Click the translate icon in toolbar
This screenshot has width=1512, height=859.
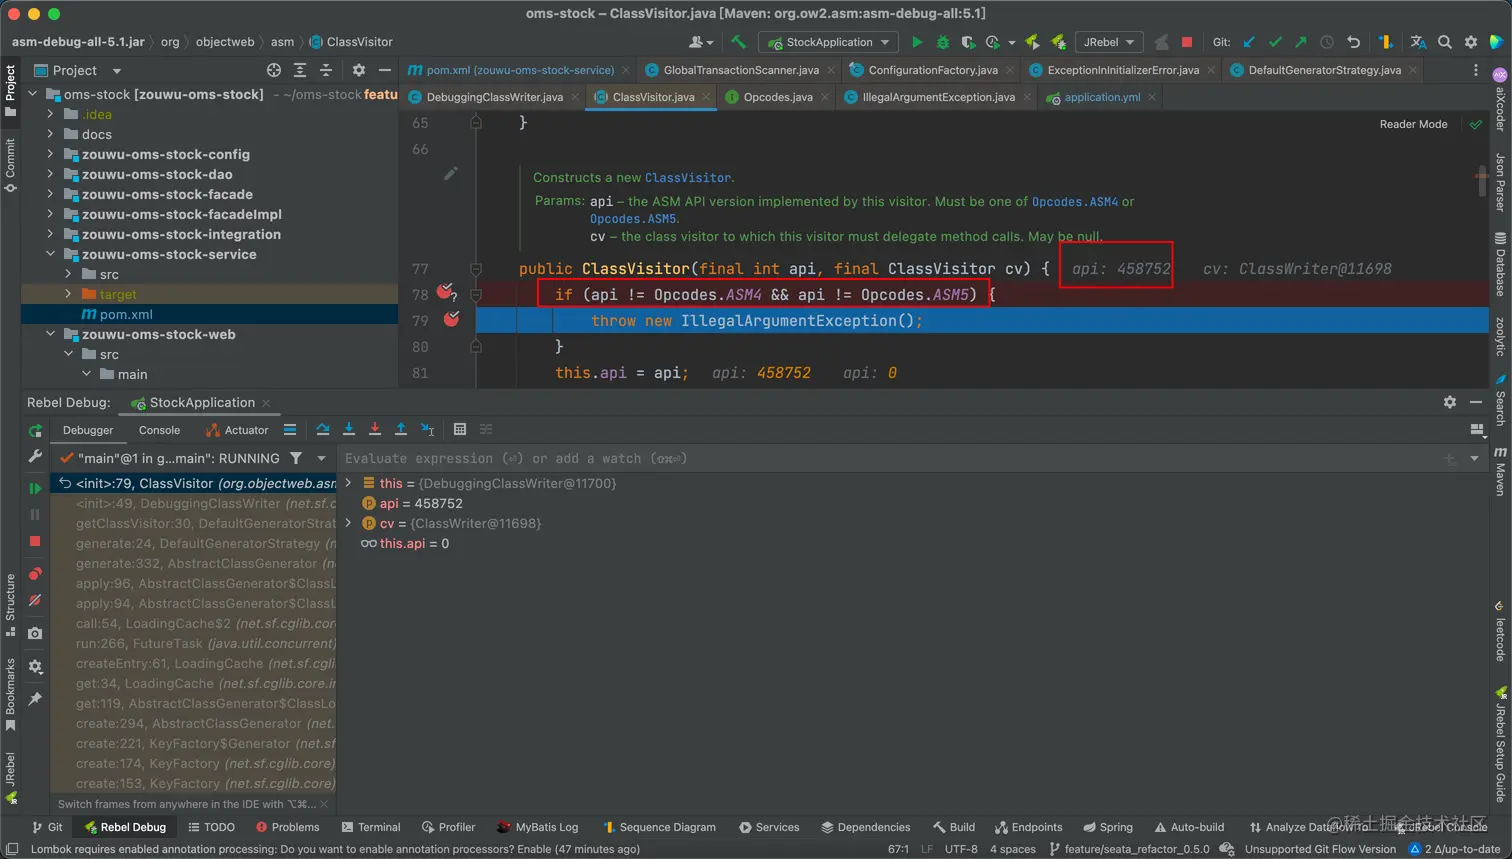point(1418,42)
